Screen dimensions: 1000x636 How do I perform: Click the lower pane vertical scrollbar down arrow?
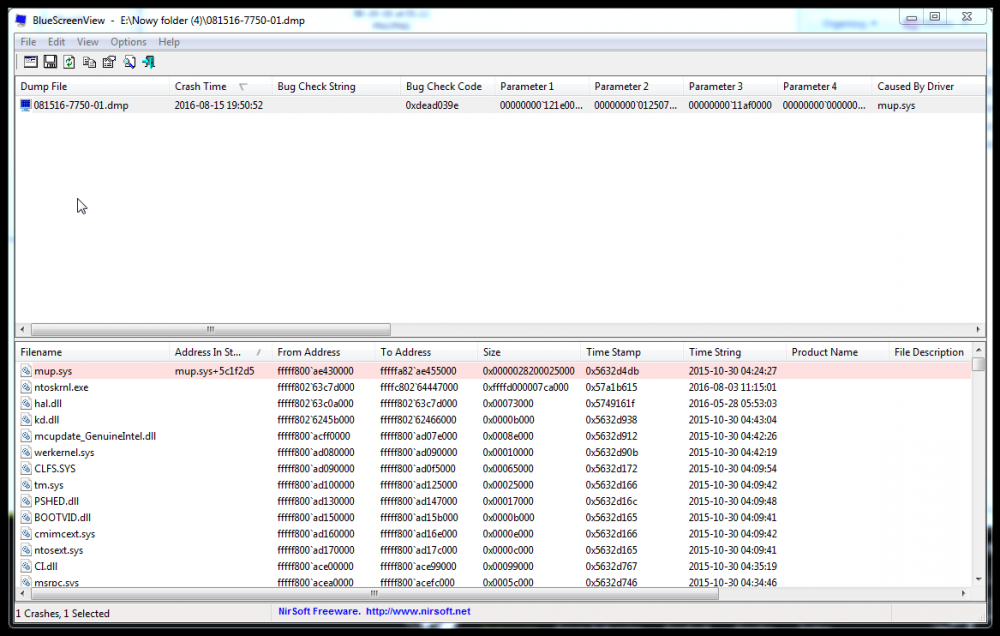coord(978,578)
